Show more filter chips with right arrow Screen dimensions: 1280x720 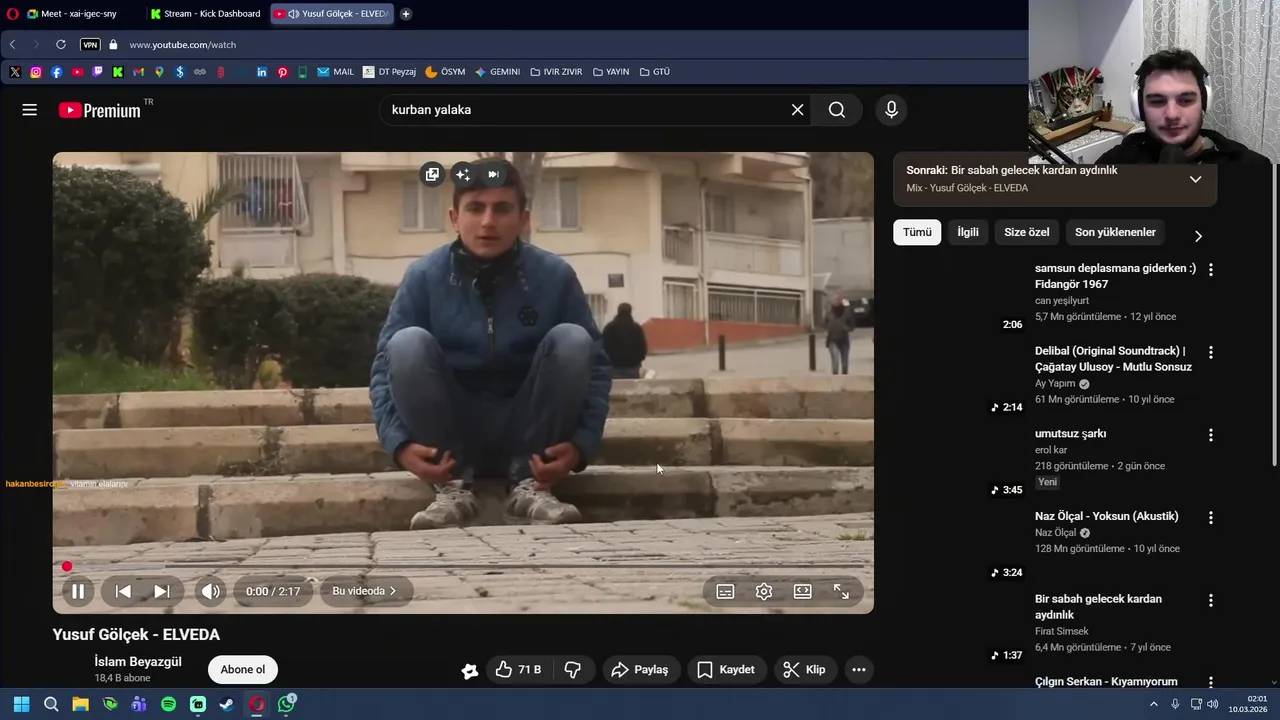point(1198,236)
